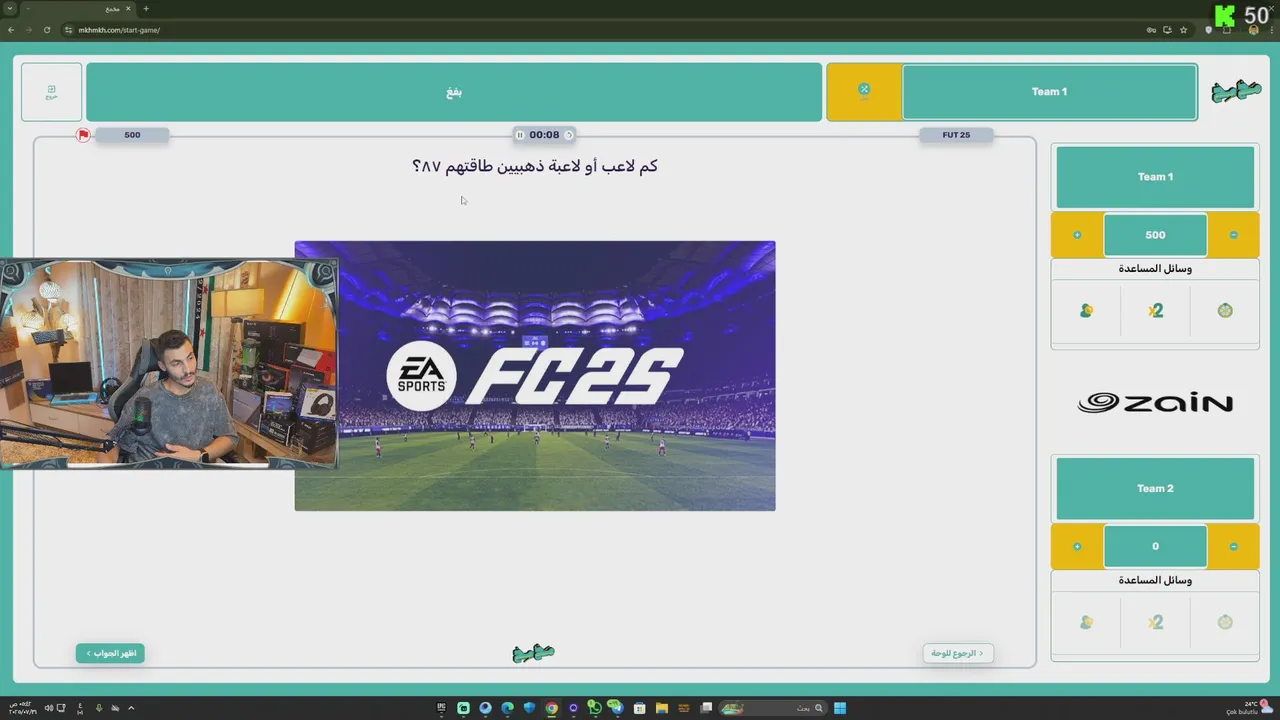Click the 500 points label chip
This screenshot has height=720, width=1280.
pos(132,135)
